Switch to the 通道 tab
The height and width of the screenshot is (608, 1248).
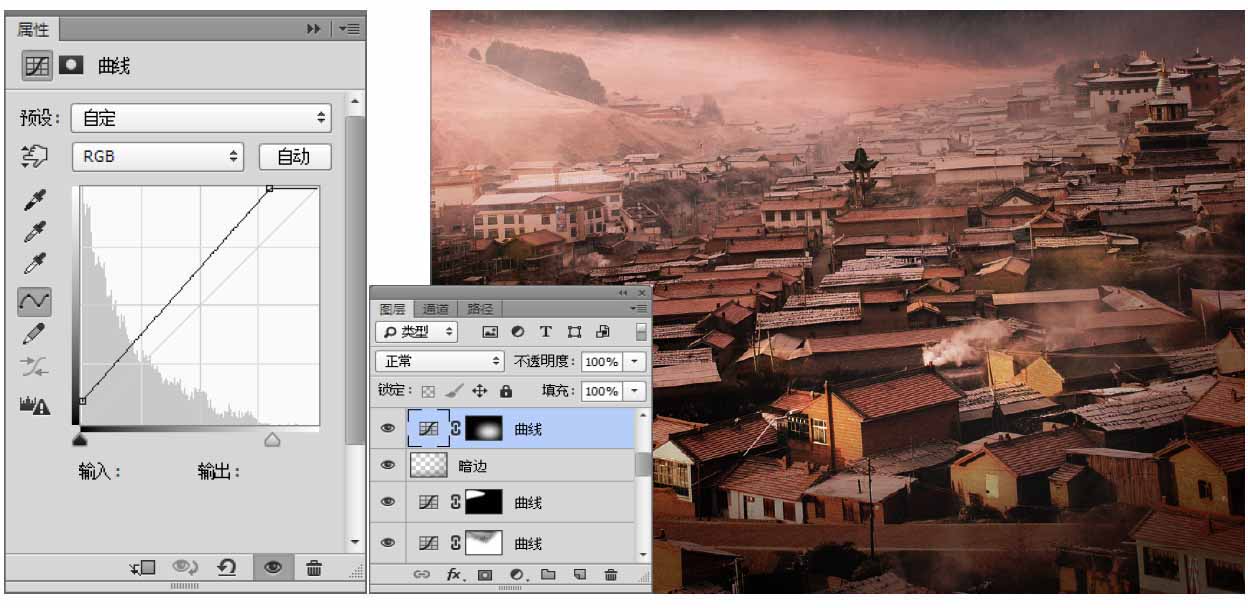[x=436, y=309]
